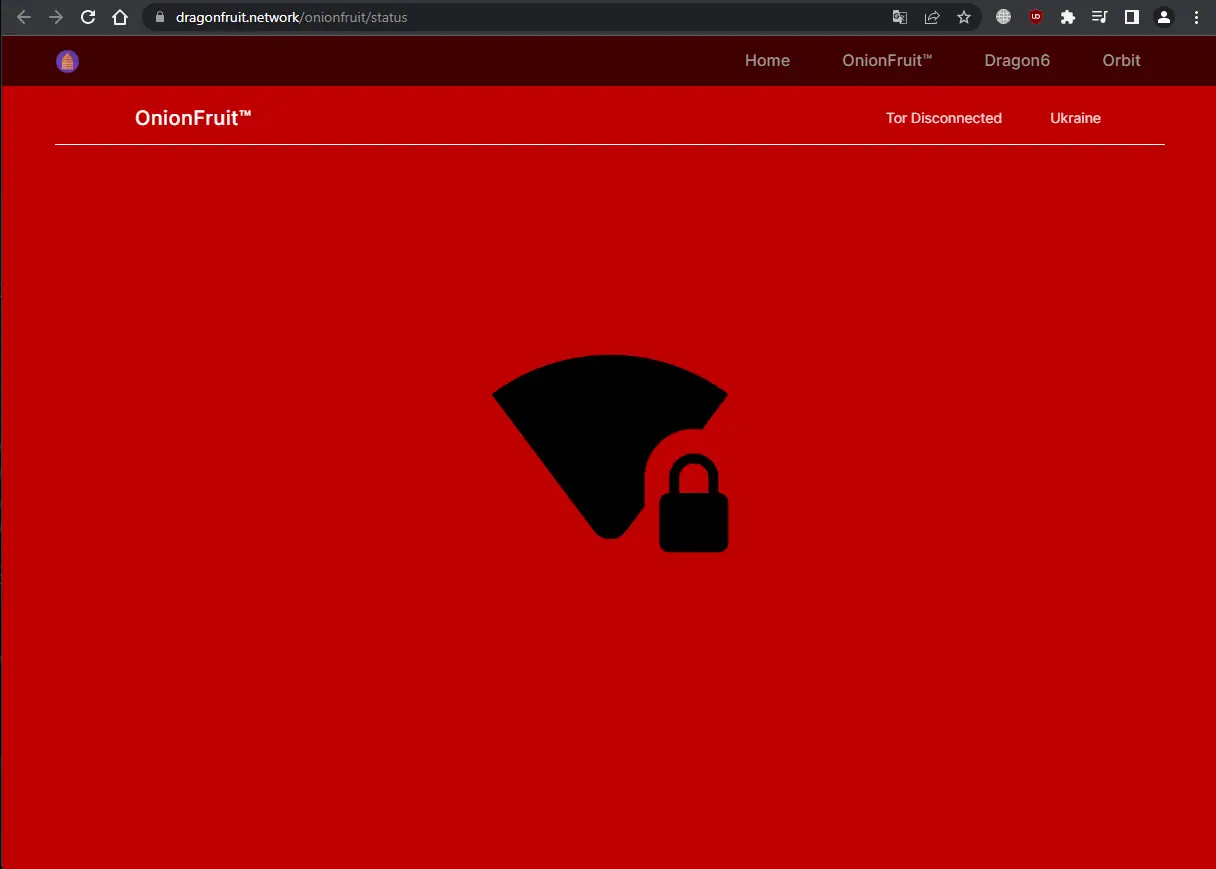The width and height of the screenshot is (1216, 869).
Task: Toggle the browser side panel
Action: point(1132,17)
